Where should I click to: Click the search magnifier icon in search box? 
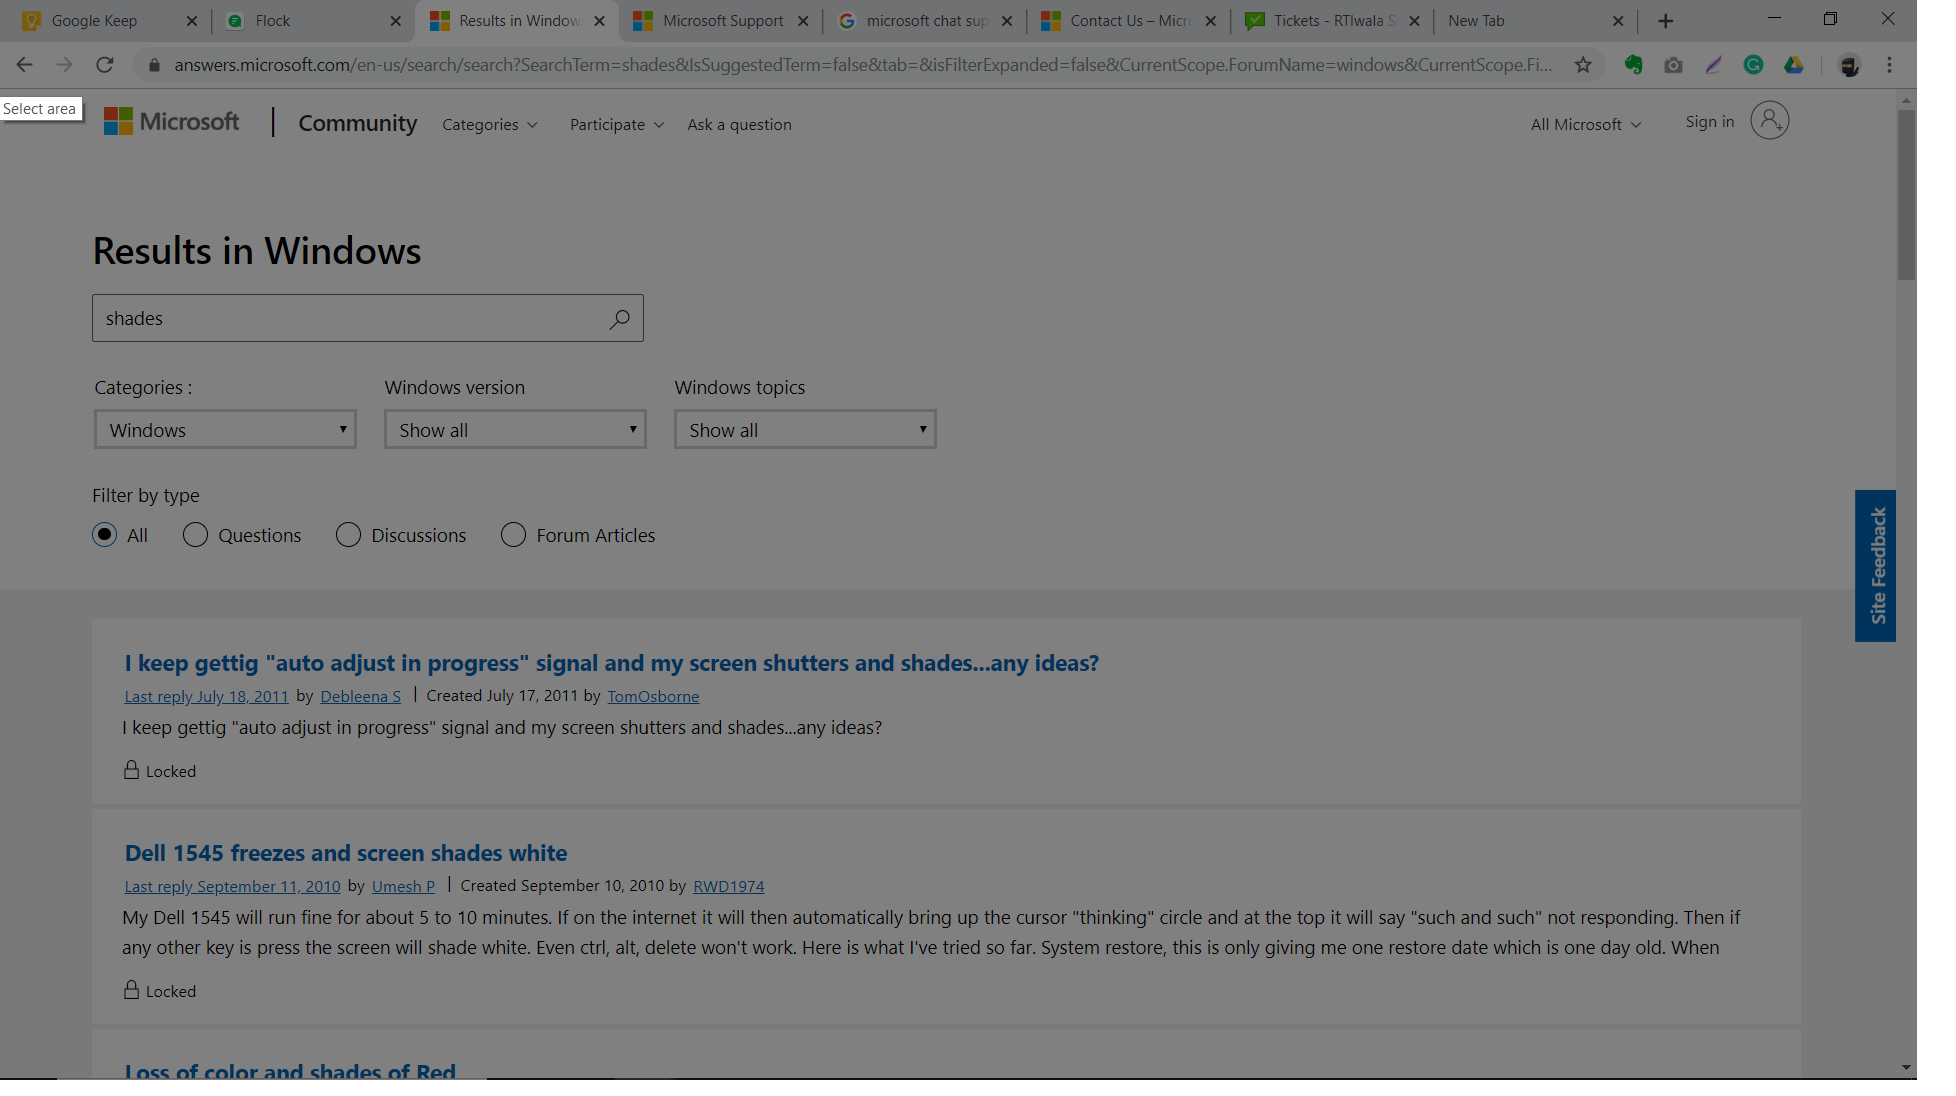point(620,319)
